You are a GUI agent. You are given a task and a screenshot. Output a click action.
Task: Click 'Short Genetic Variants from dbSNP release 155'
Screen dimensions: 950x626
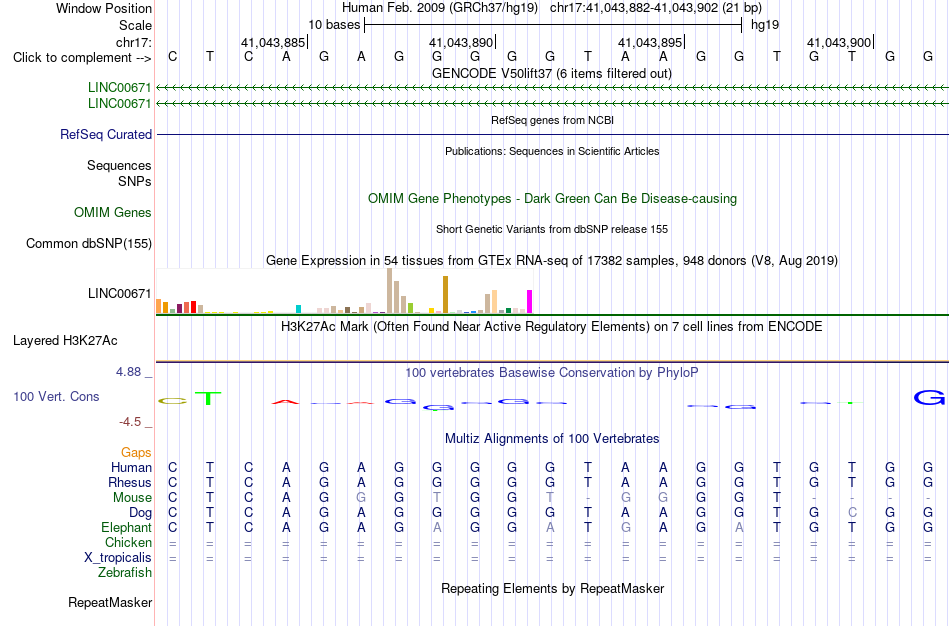[552, 229]
